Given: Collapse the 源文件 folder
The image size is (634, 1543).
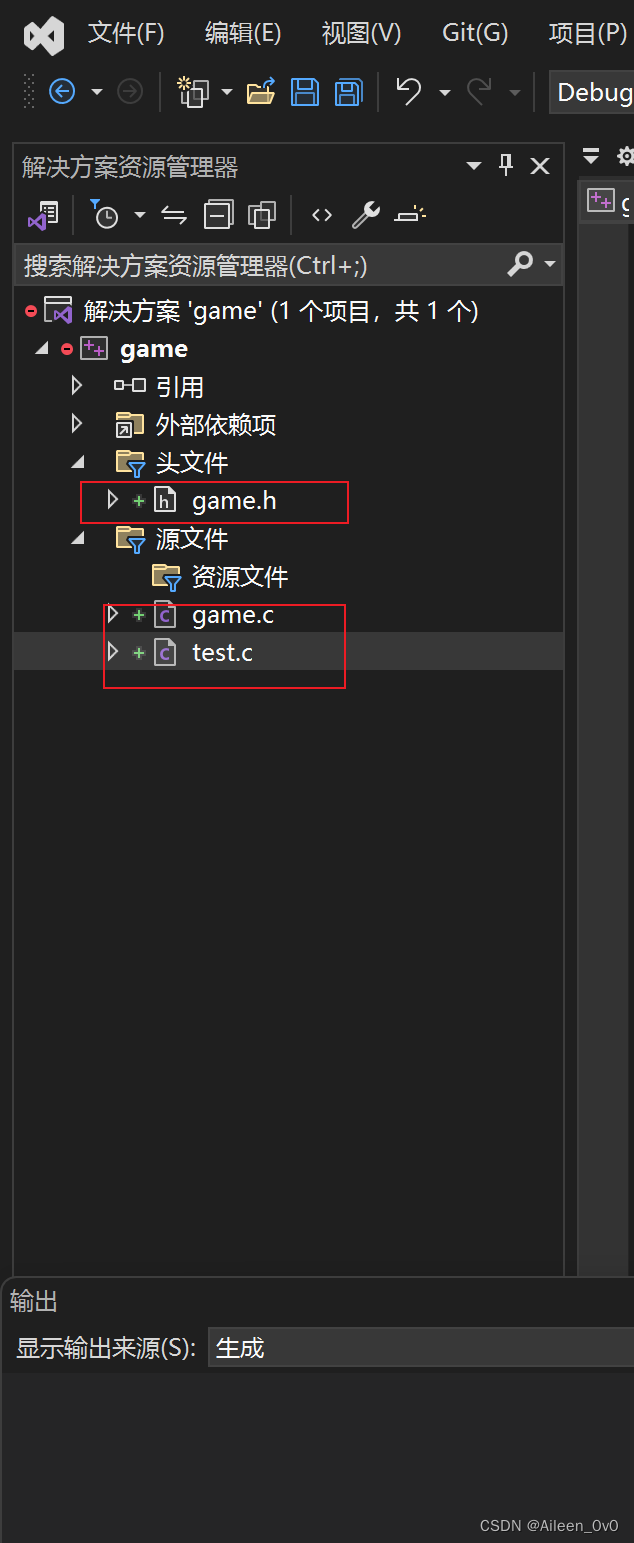Looking at the screenshot, I should (77, 539).
